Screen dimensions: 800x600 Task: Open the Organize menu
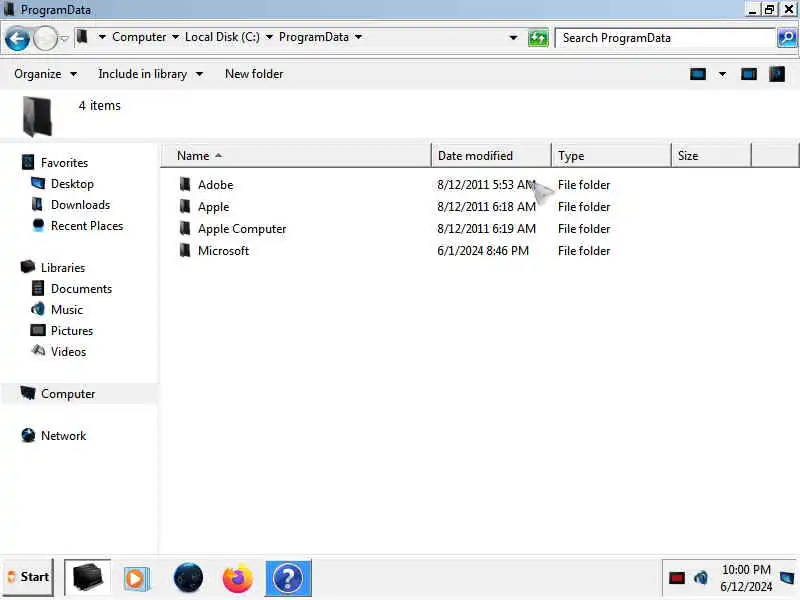tap(45, 74)
